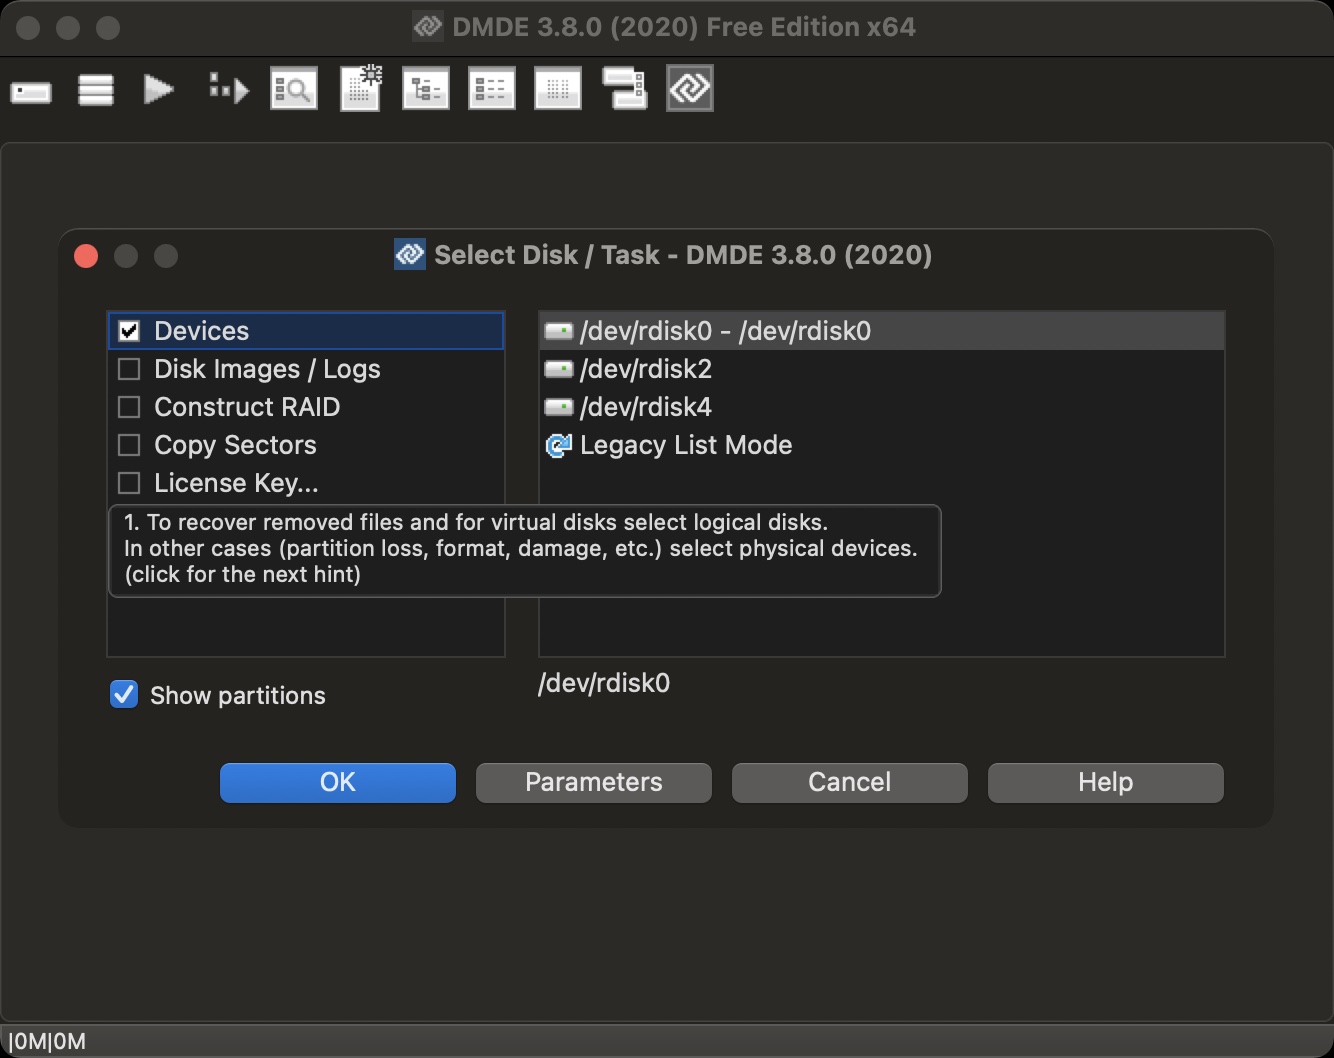Open the Parameters button
This screenshot has height=1058, width=1334.
(x=594, y=782)
